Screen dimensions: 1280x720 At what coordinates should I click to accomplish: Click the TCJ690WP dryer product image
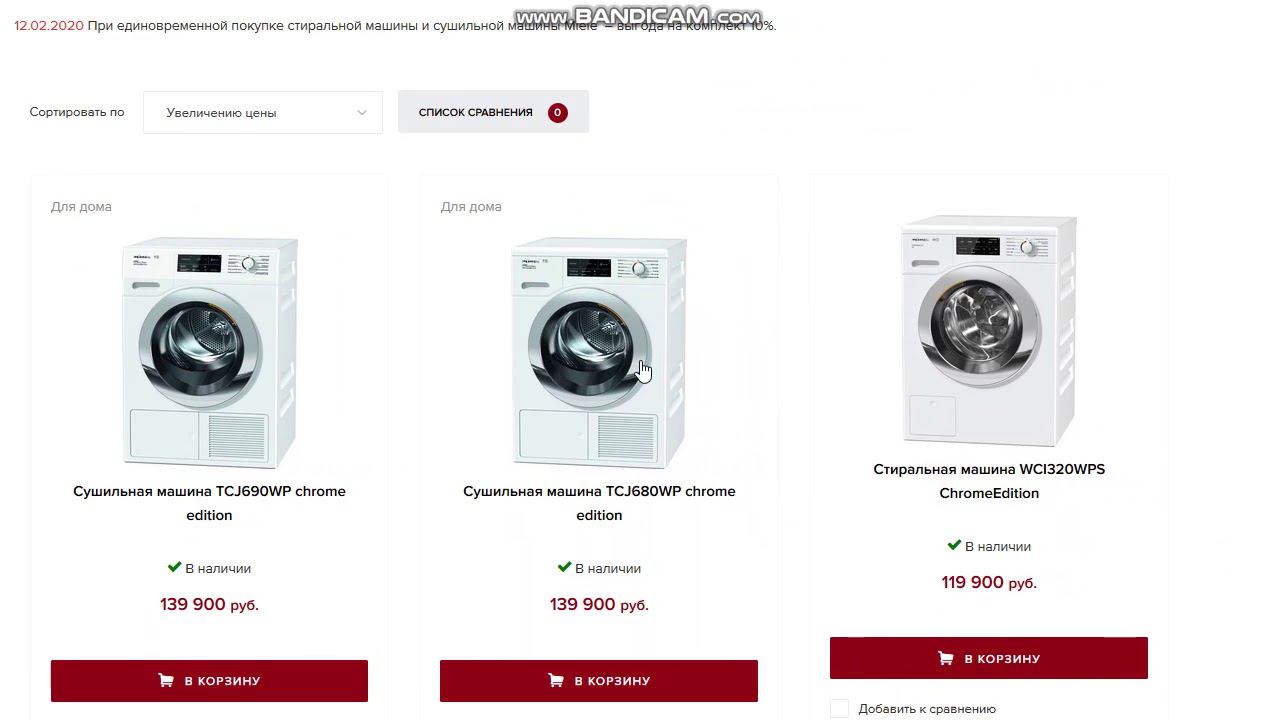click(210, 352)
